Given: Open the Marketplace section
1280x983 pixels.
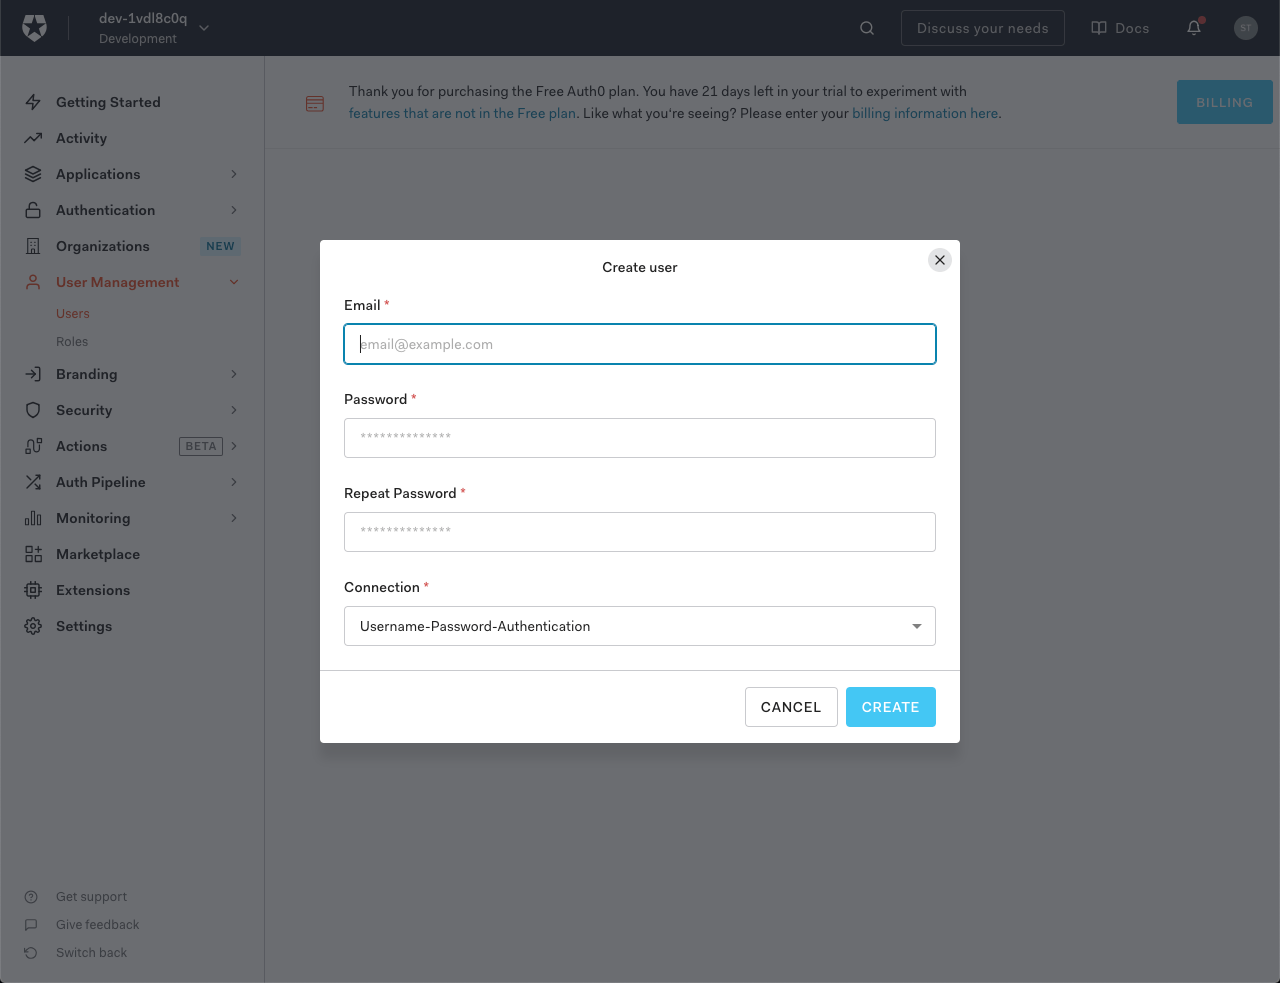Looking at the screenshot, I should [99, 553].
